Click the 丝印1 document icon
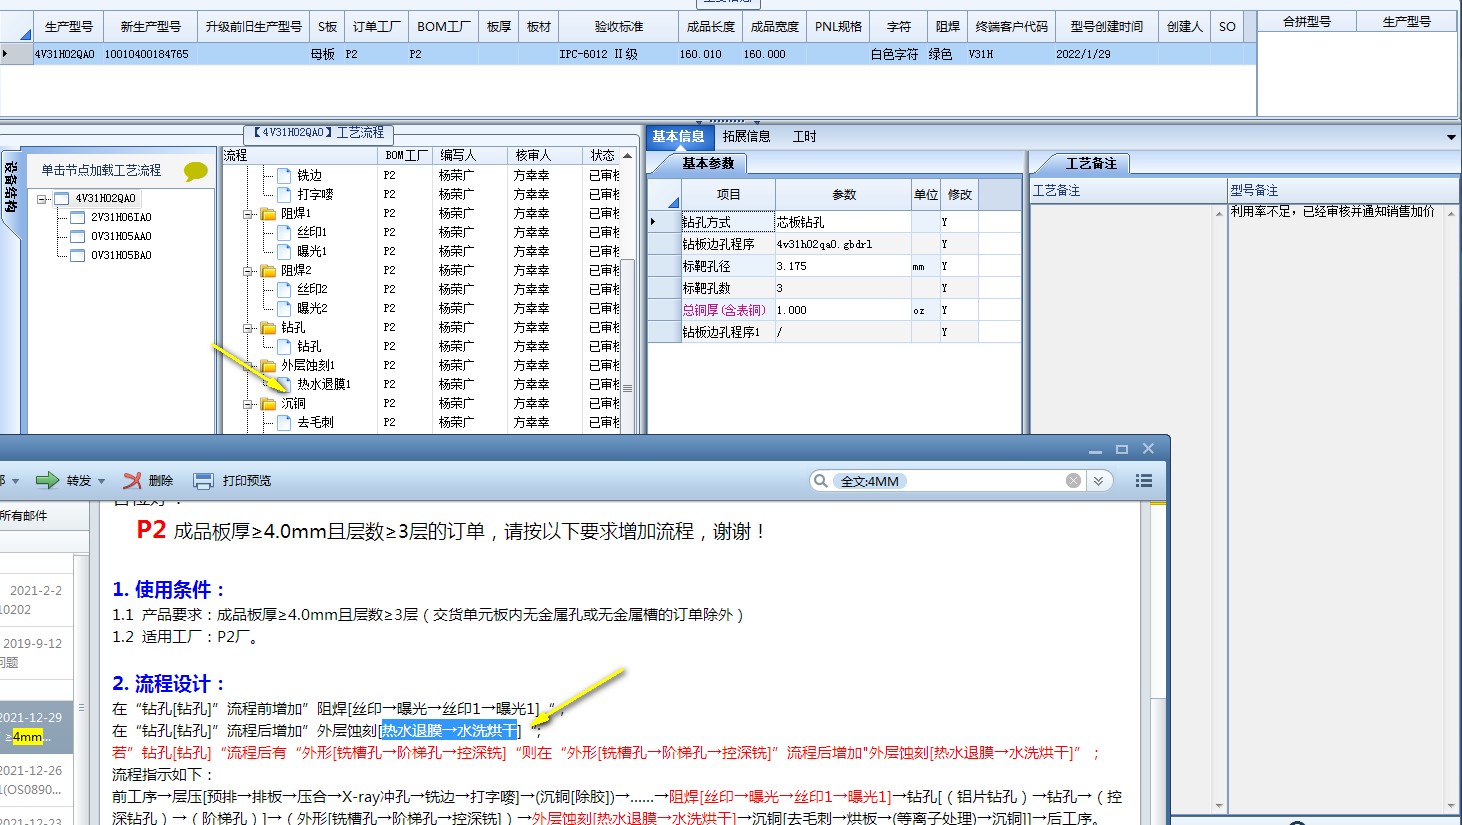 (284, 232)
